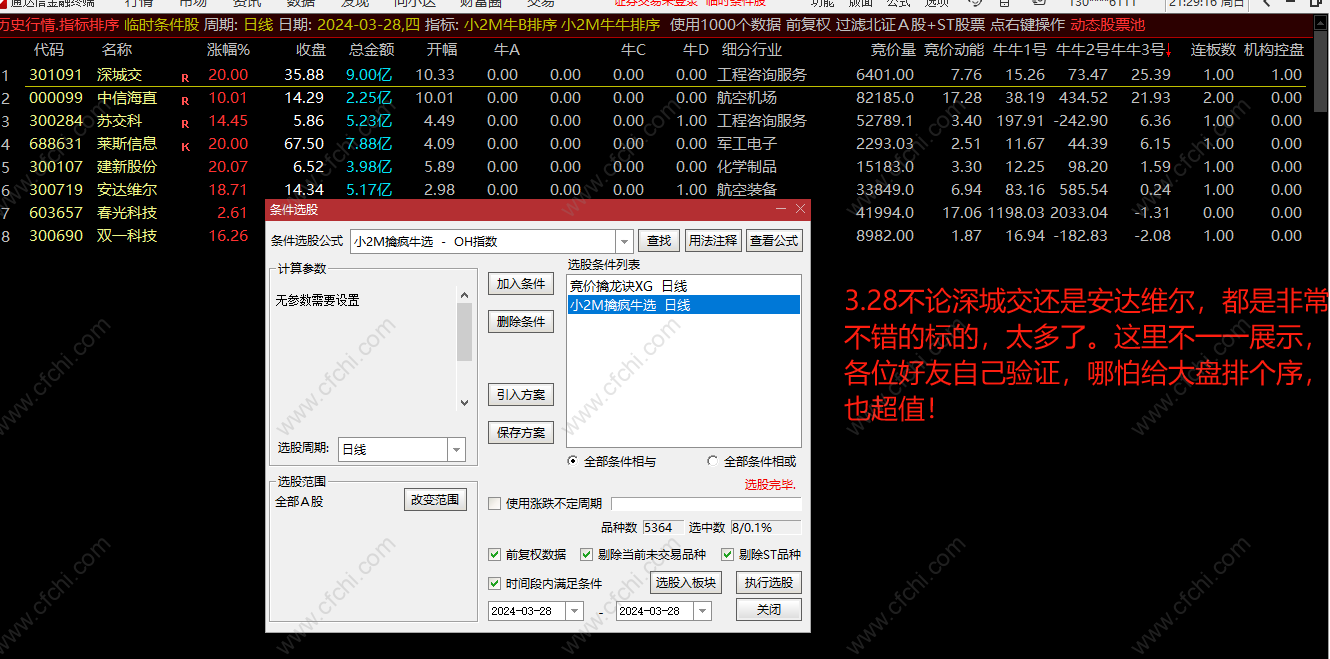Click the R marker beside 苏交科
This screenshot has width=1330, height=659.
(185, 122)
